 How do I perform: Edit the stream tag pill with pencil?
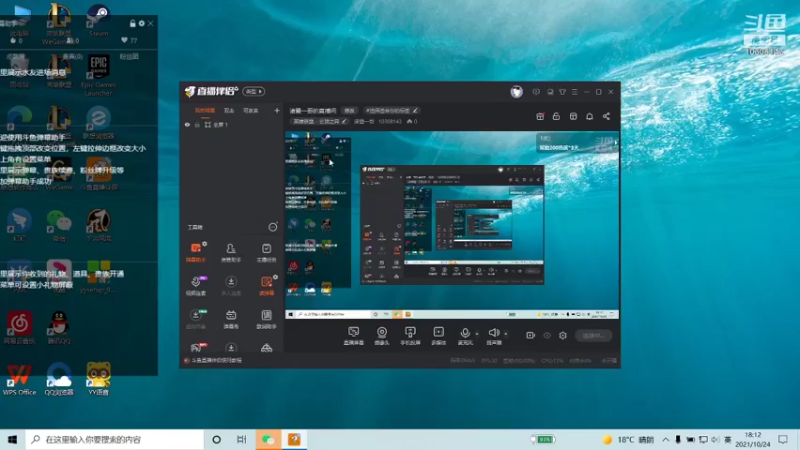pyautogui.click(x=391, y=111)
